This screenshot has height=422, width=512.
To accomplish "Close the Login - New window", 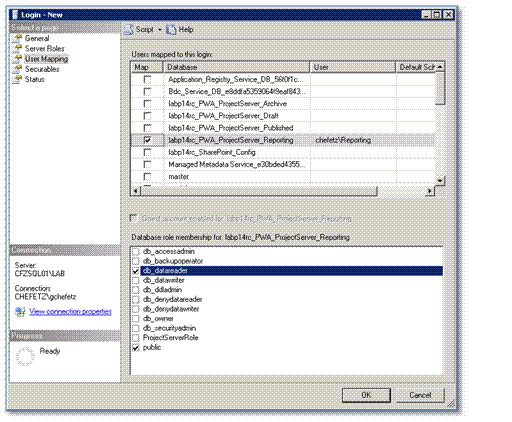I will pyautogui.click(x=449, y=15).
